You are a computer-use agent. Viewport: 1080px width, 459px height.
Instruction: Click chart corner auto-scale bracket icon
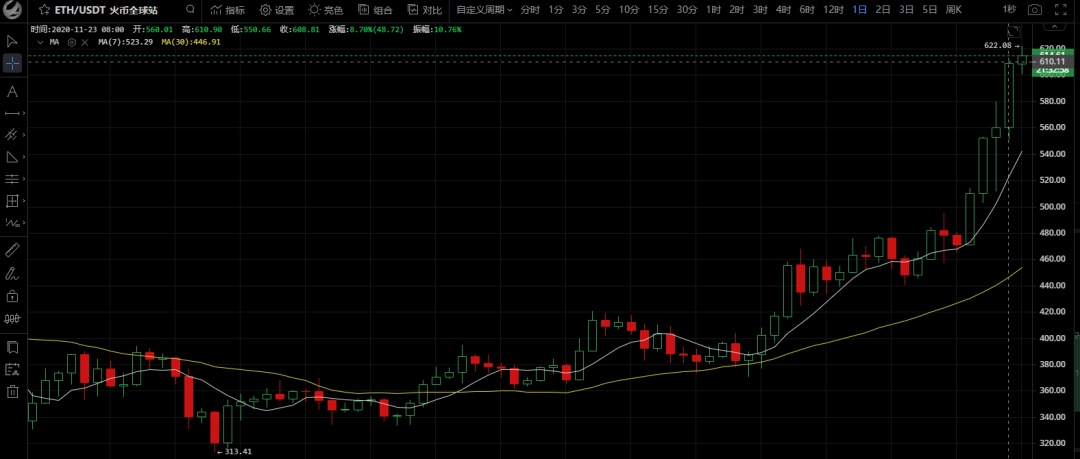click(1014, 30)
